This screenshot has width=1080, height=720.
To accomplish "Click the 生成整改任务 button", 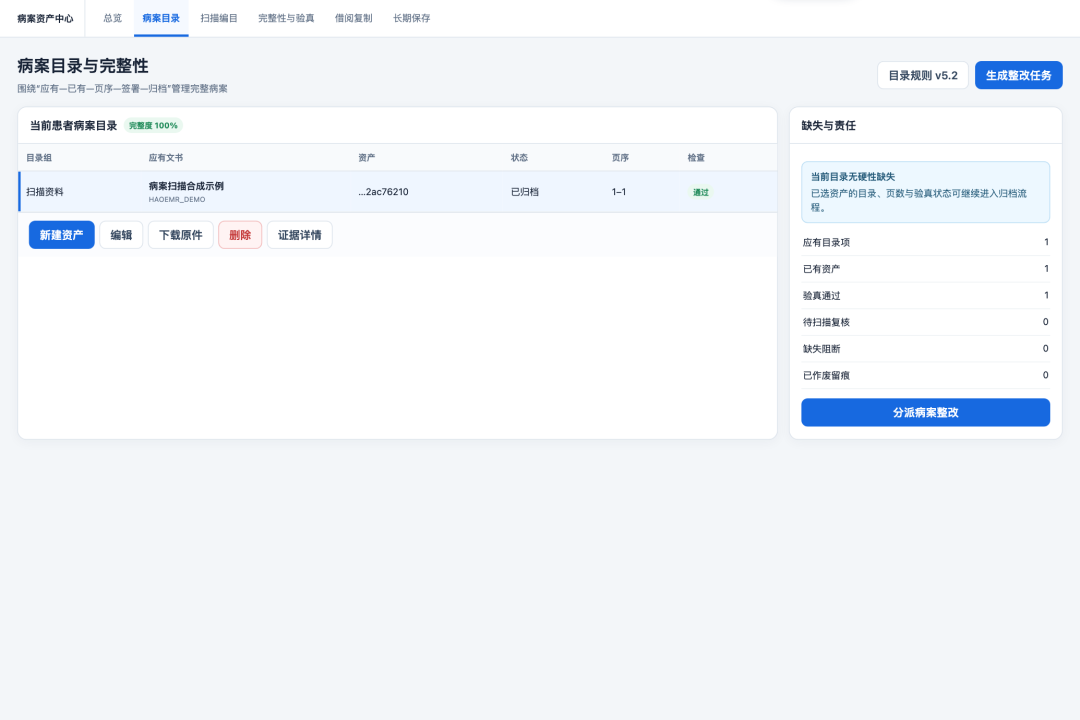I will (x=1019, y=75).
